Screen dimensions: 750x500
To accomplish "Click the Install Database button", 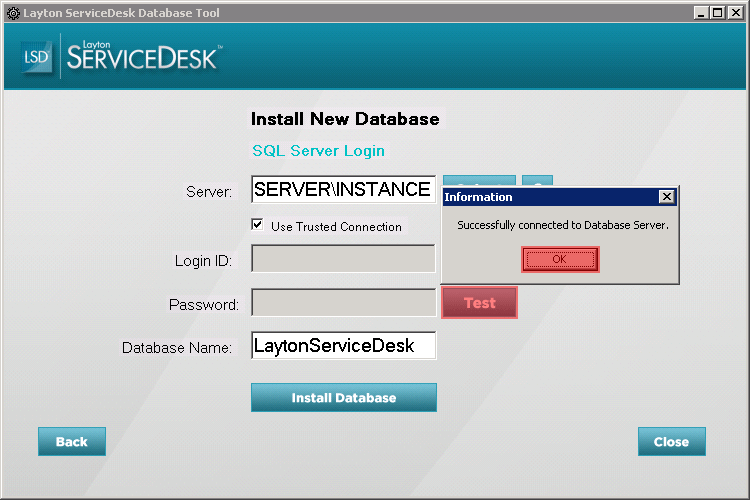I will click(343, 397).
